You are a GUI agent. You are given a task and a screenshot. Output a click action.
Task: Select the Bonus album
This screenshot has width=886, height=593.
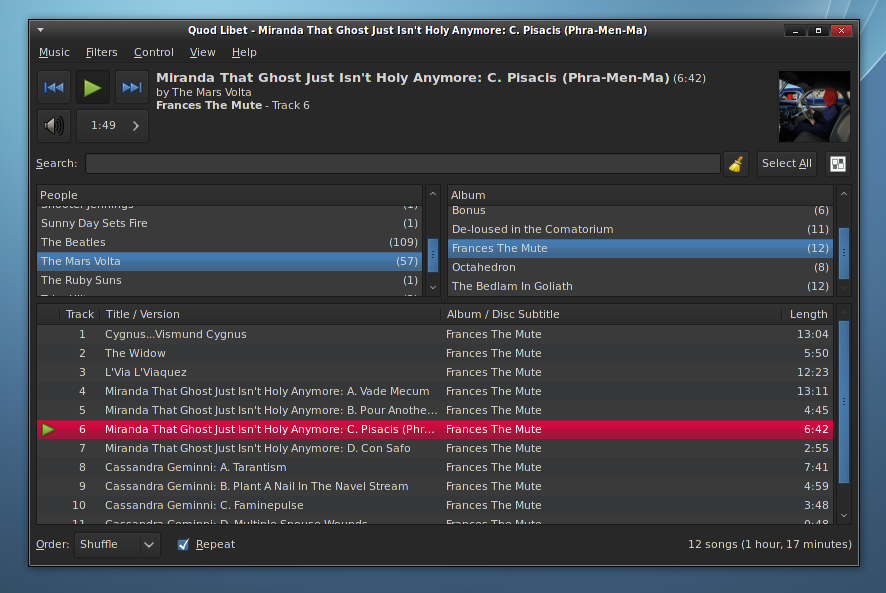640,211
